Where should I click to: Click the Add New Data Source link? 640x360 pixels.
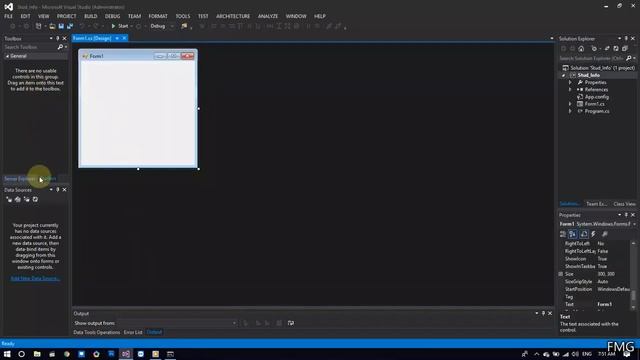(x=35, y=279)
